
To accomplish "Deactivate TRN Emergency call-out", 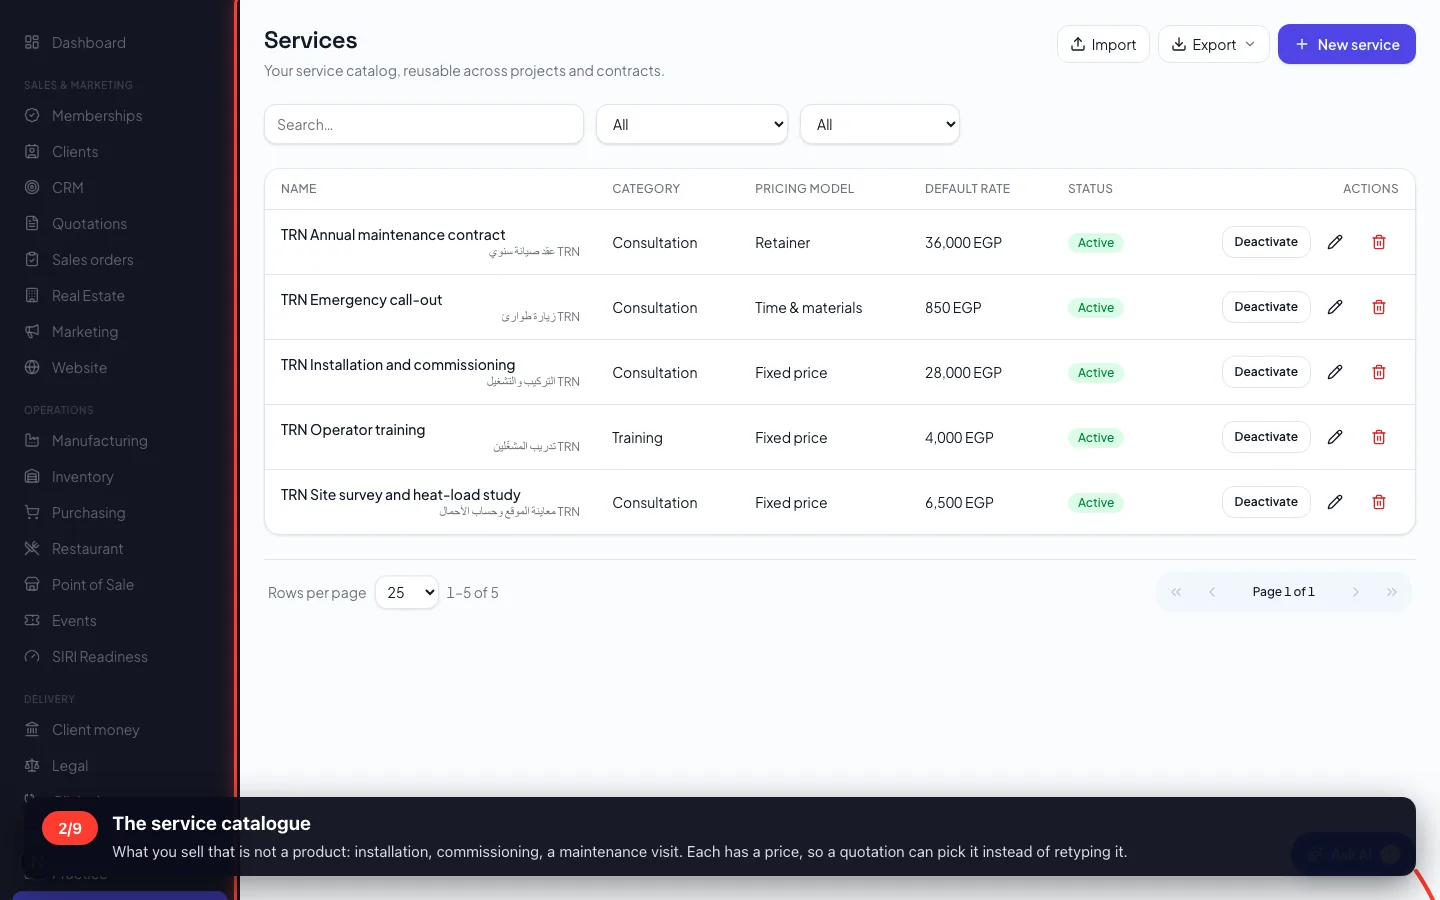I will click(x=1266, y=307).
